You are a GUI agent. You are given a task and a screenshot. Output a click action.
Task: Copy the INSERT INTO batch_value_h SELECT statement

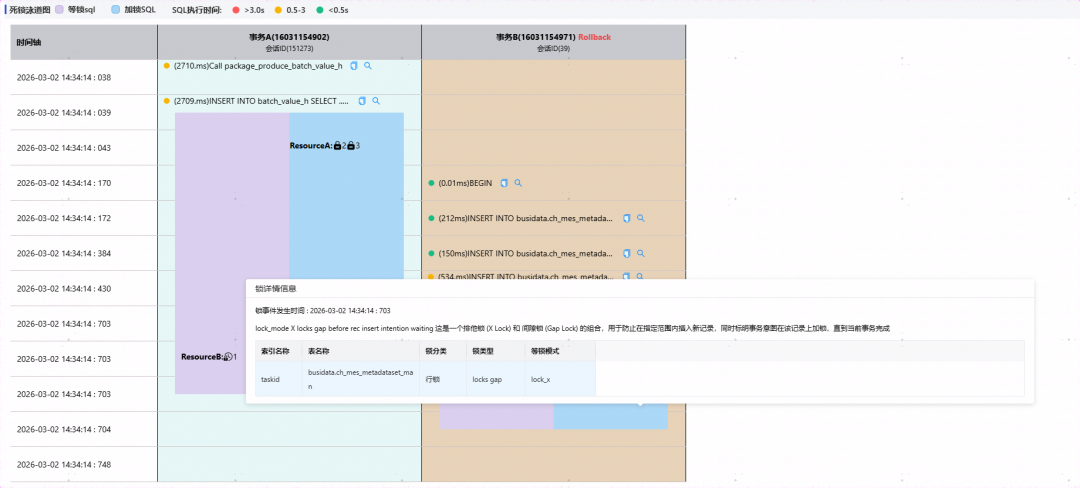point(362,101)
